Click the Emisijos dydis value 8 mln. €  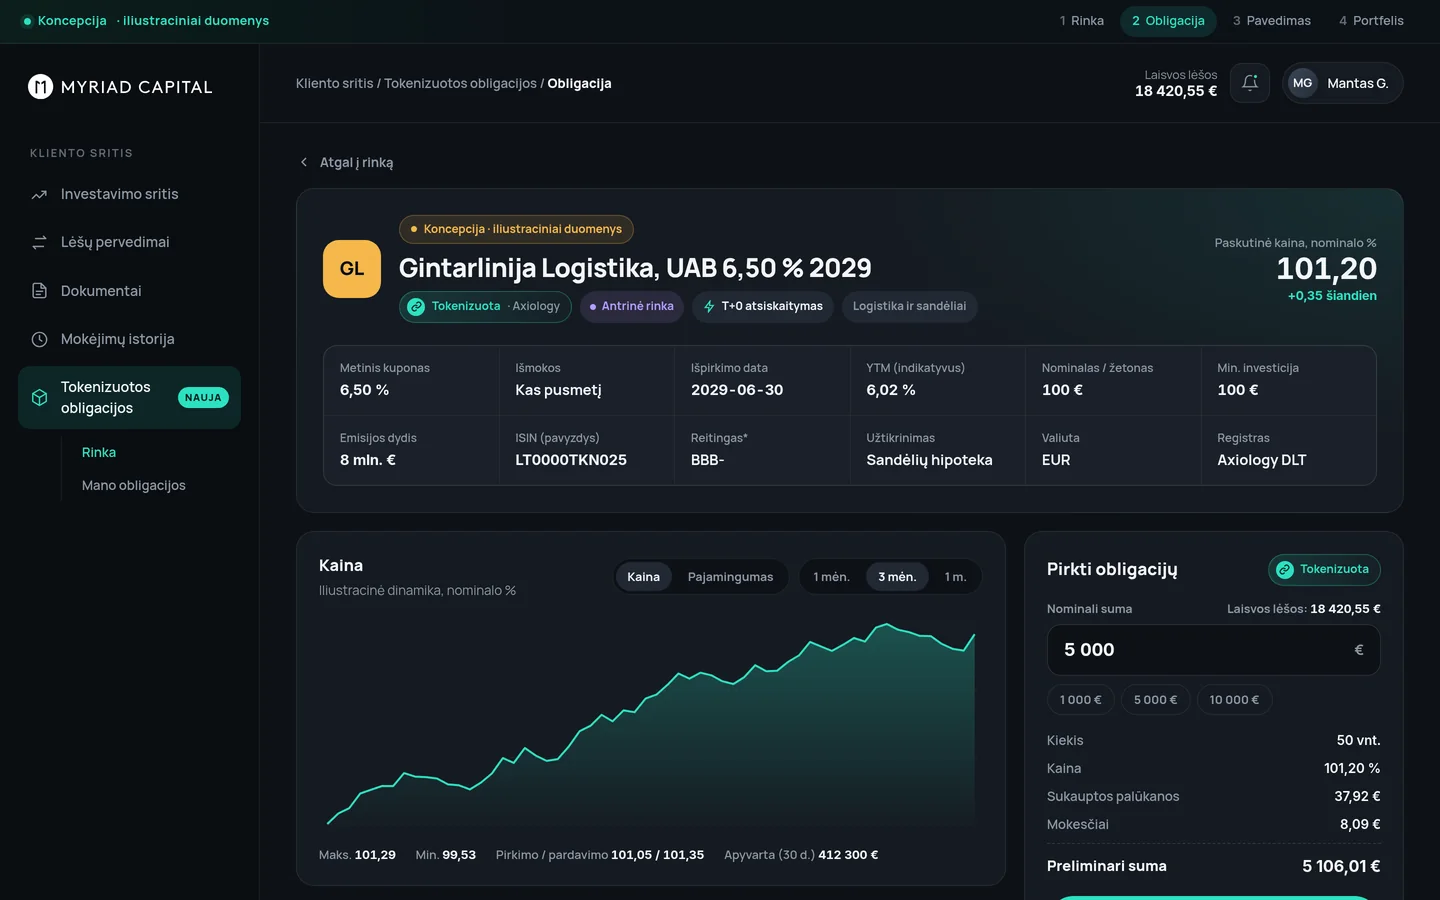point(368,460)
